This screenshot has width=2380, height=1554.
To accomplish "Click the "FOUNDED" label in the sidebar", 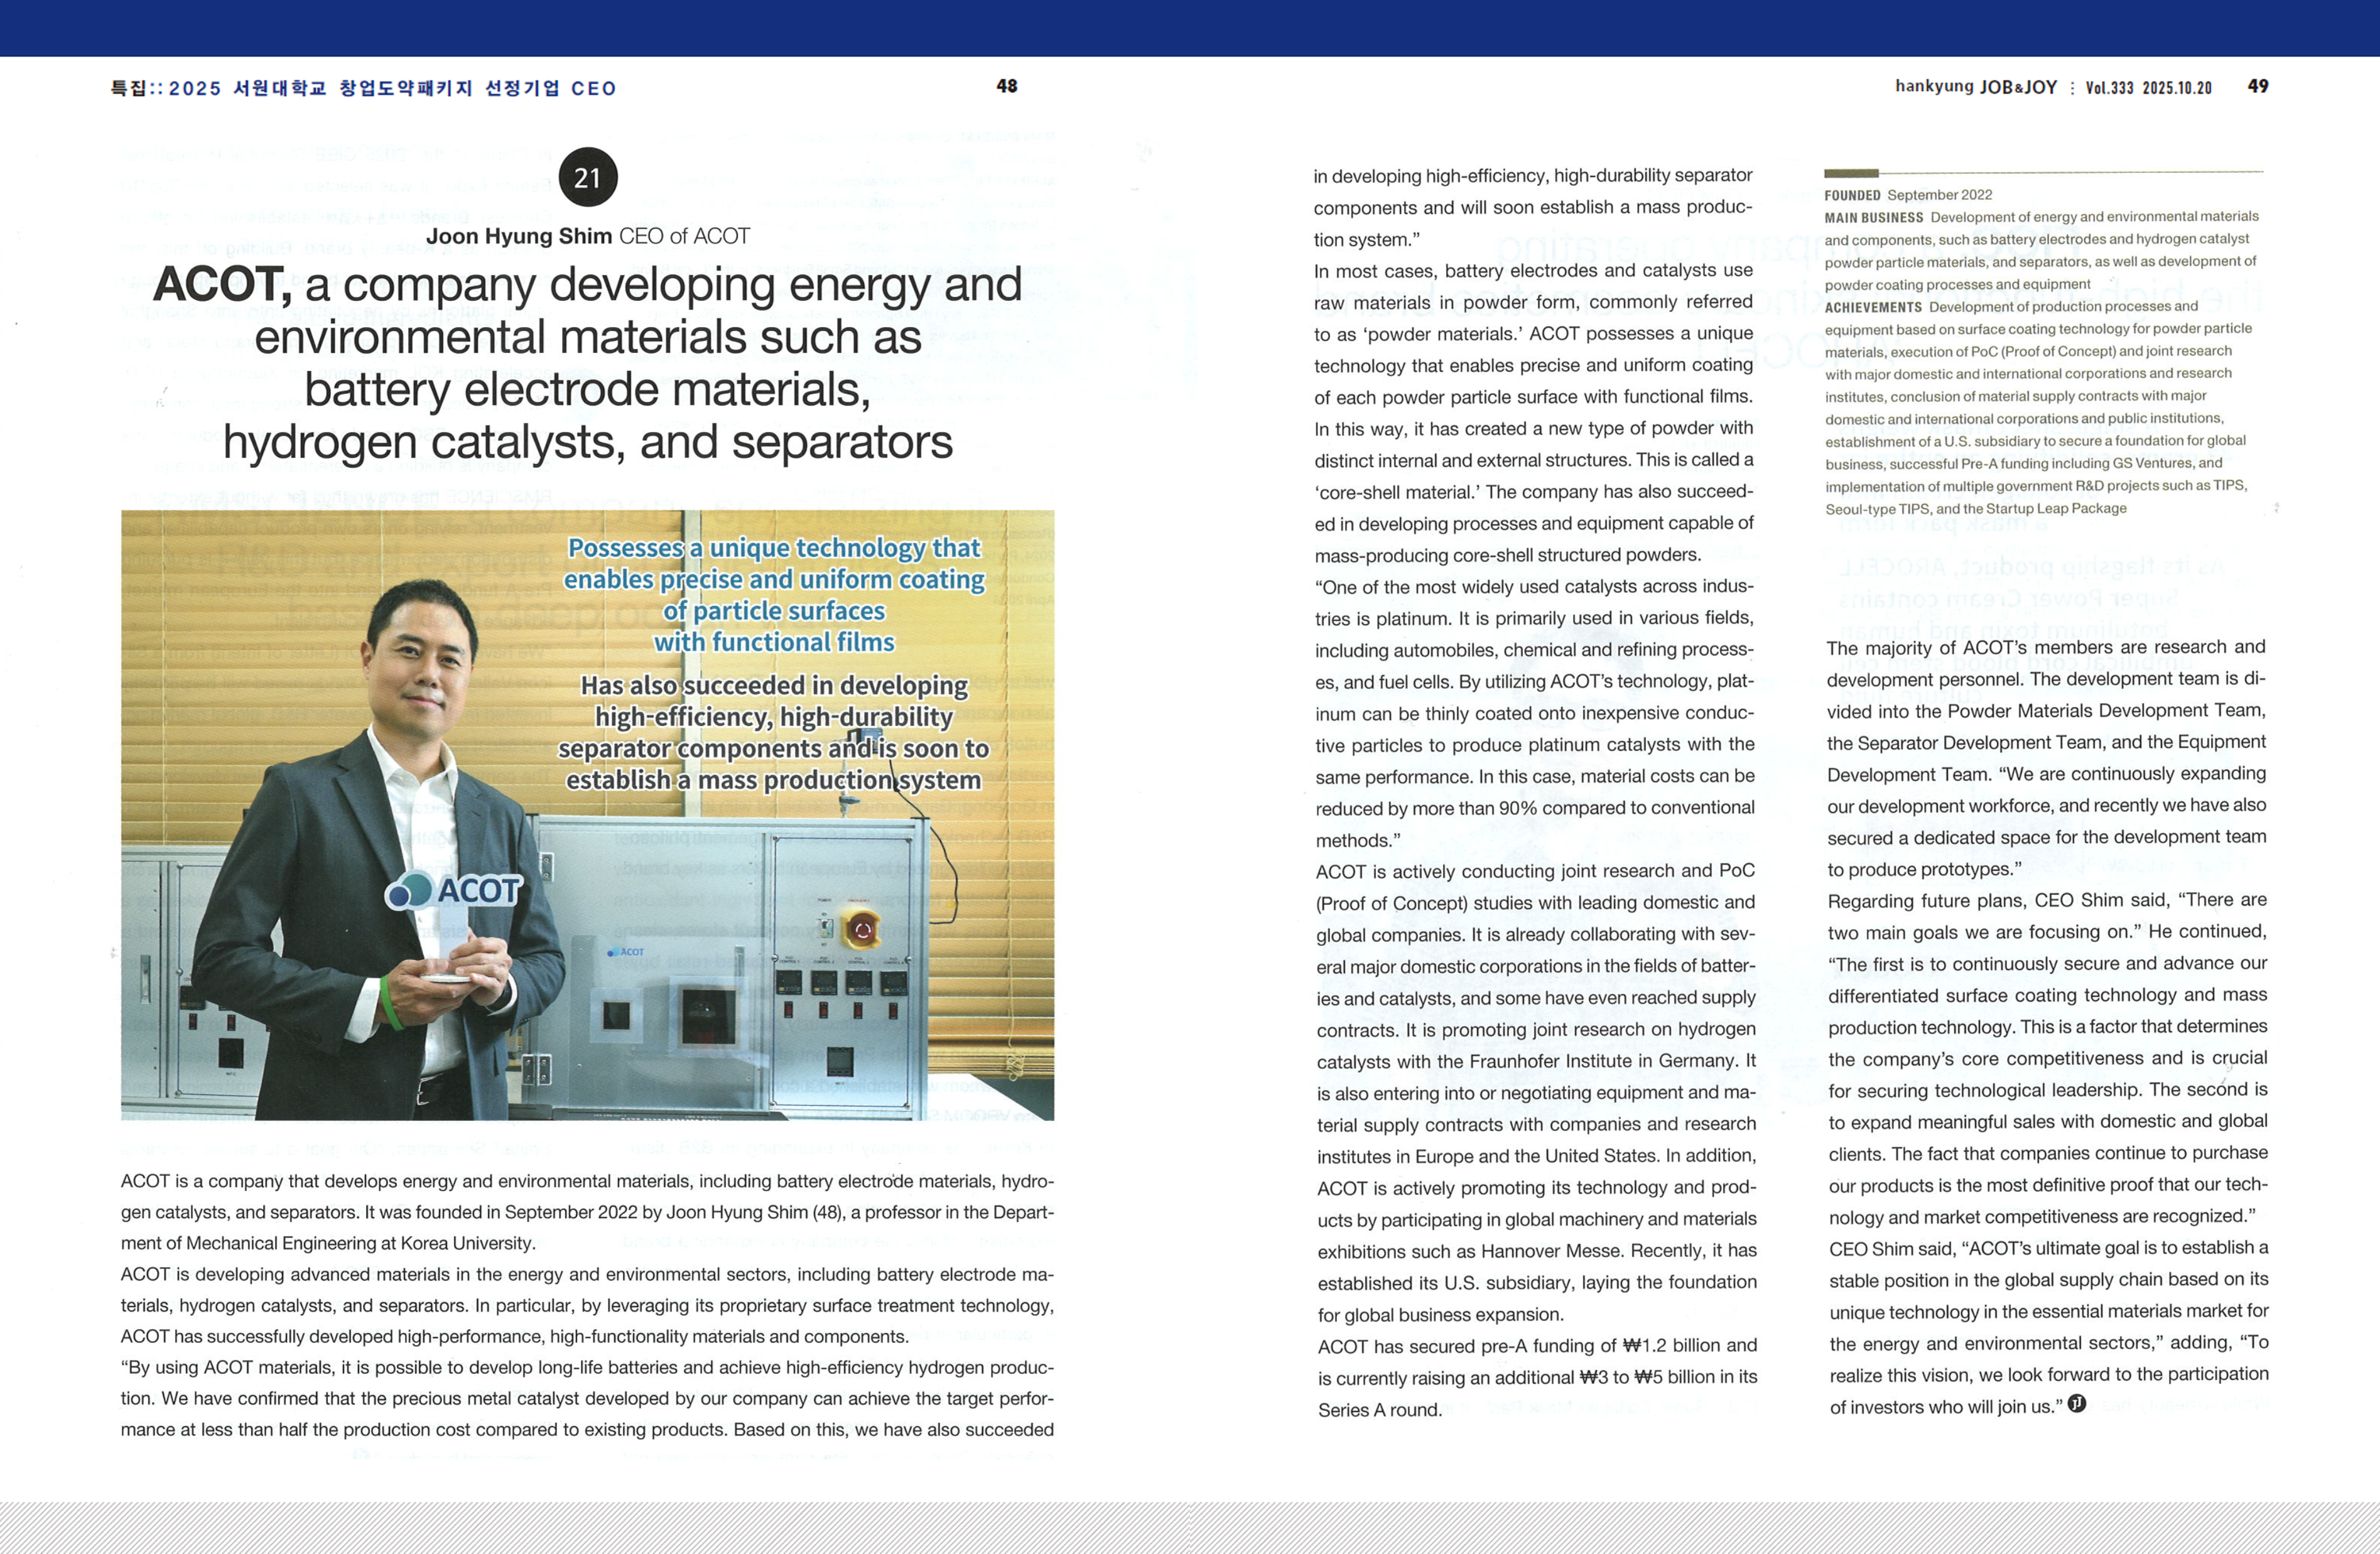I will [1852, 196].
